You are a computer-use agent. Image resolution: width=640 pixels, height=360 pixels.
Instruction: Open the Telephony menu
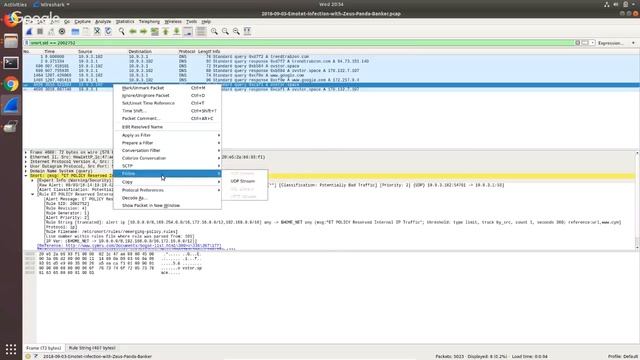(149, 22)
